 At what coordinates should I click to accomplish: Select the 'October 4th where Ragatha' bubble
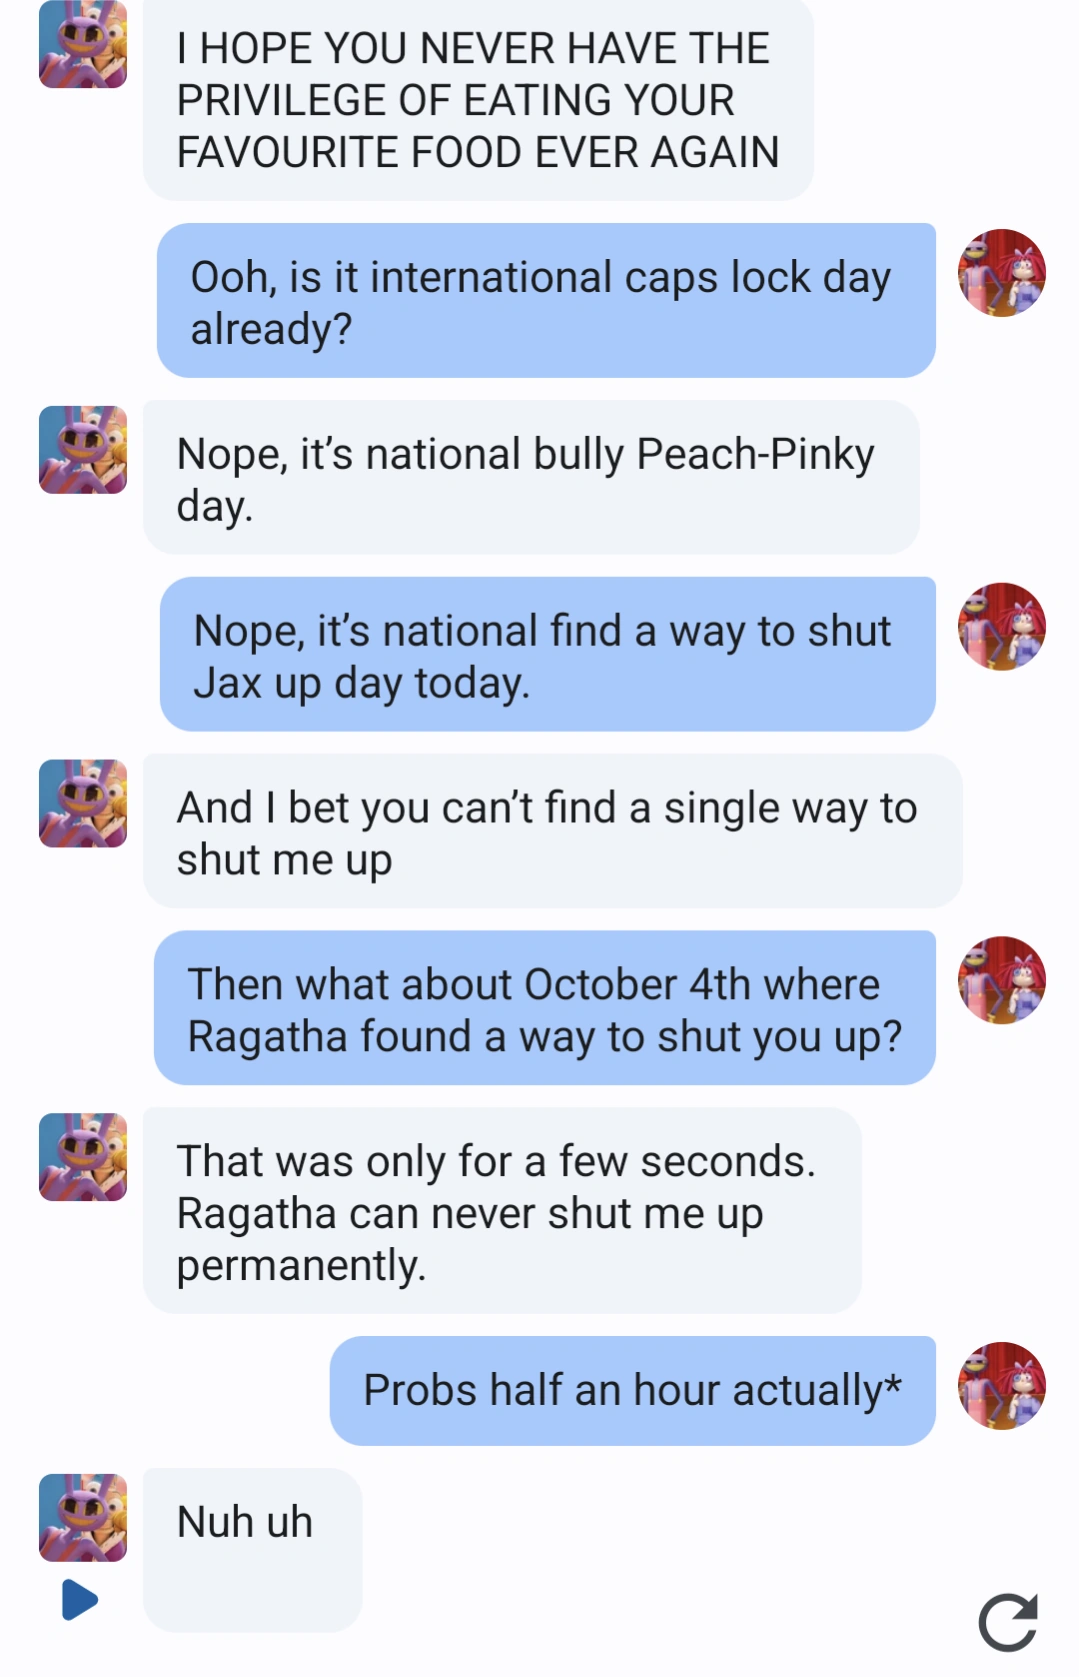544,1008
